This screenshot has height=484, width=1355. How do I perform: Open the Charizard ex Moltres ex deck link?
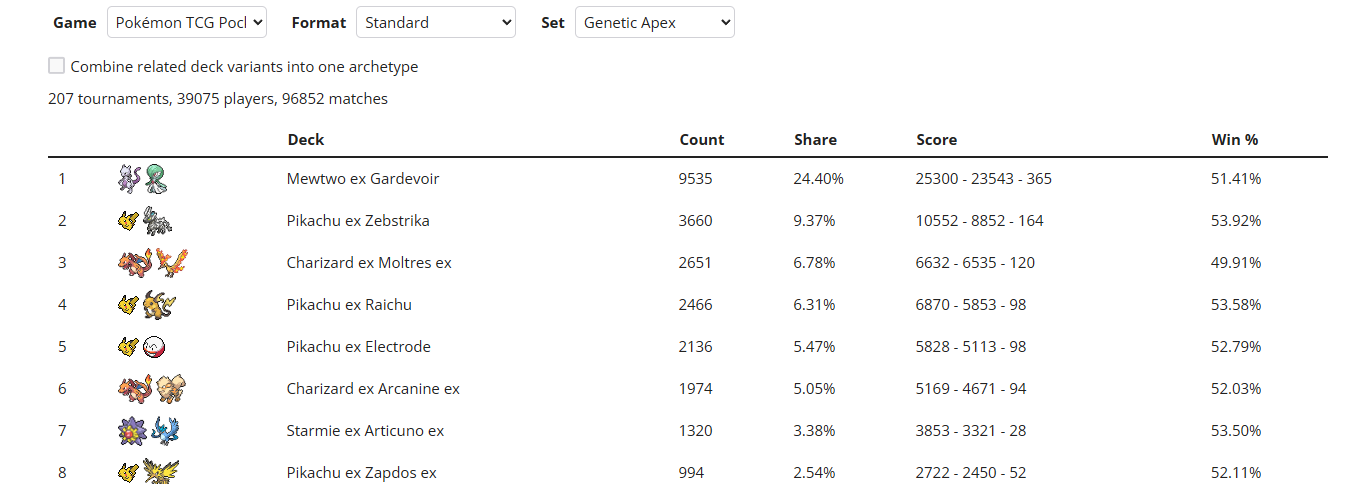369,263
